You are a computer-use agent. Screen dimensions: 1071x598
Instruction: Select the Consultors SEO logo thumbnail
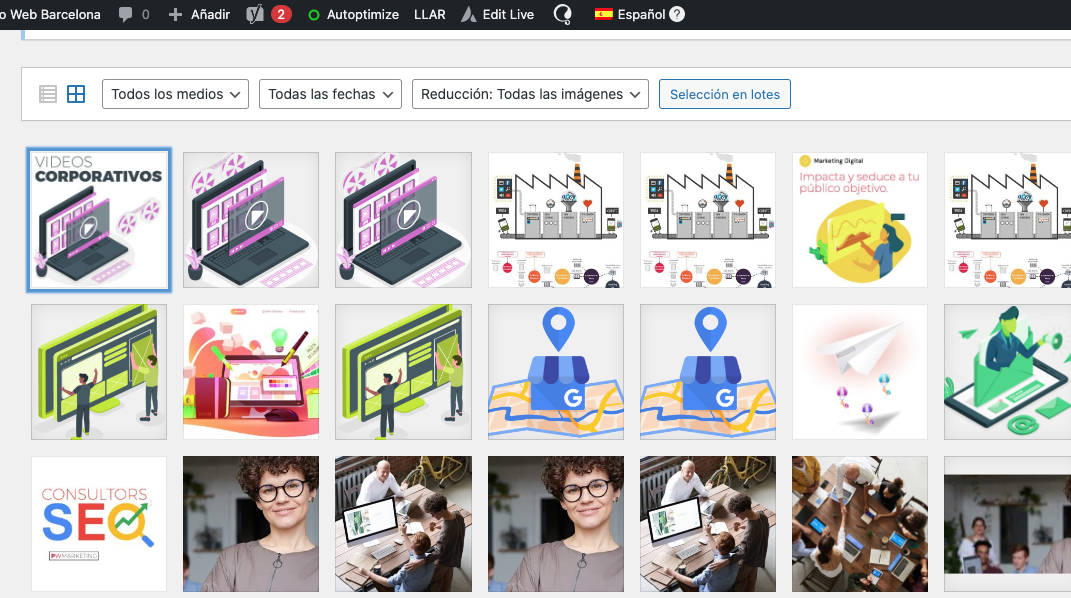99,524
